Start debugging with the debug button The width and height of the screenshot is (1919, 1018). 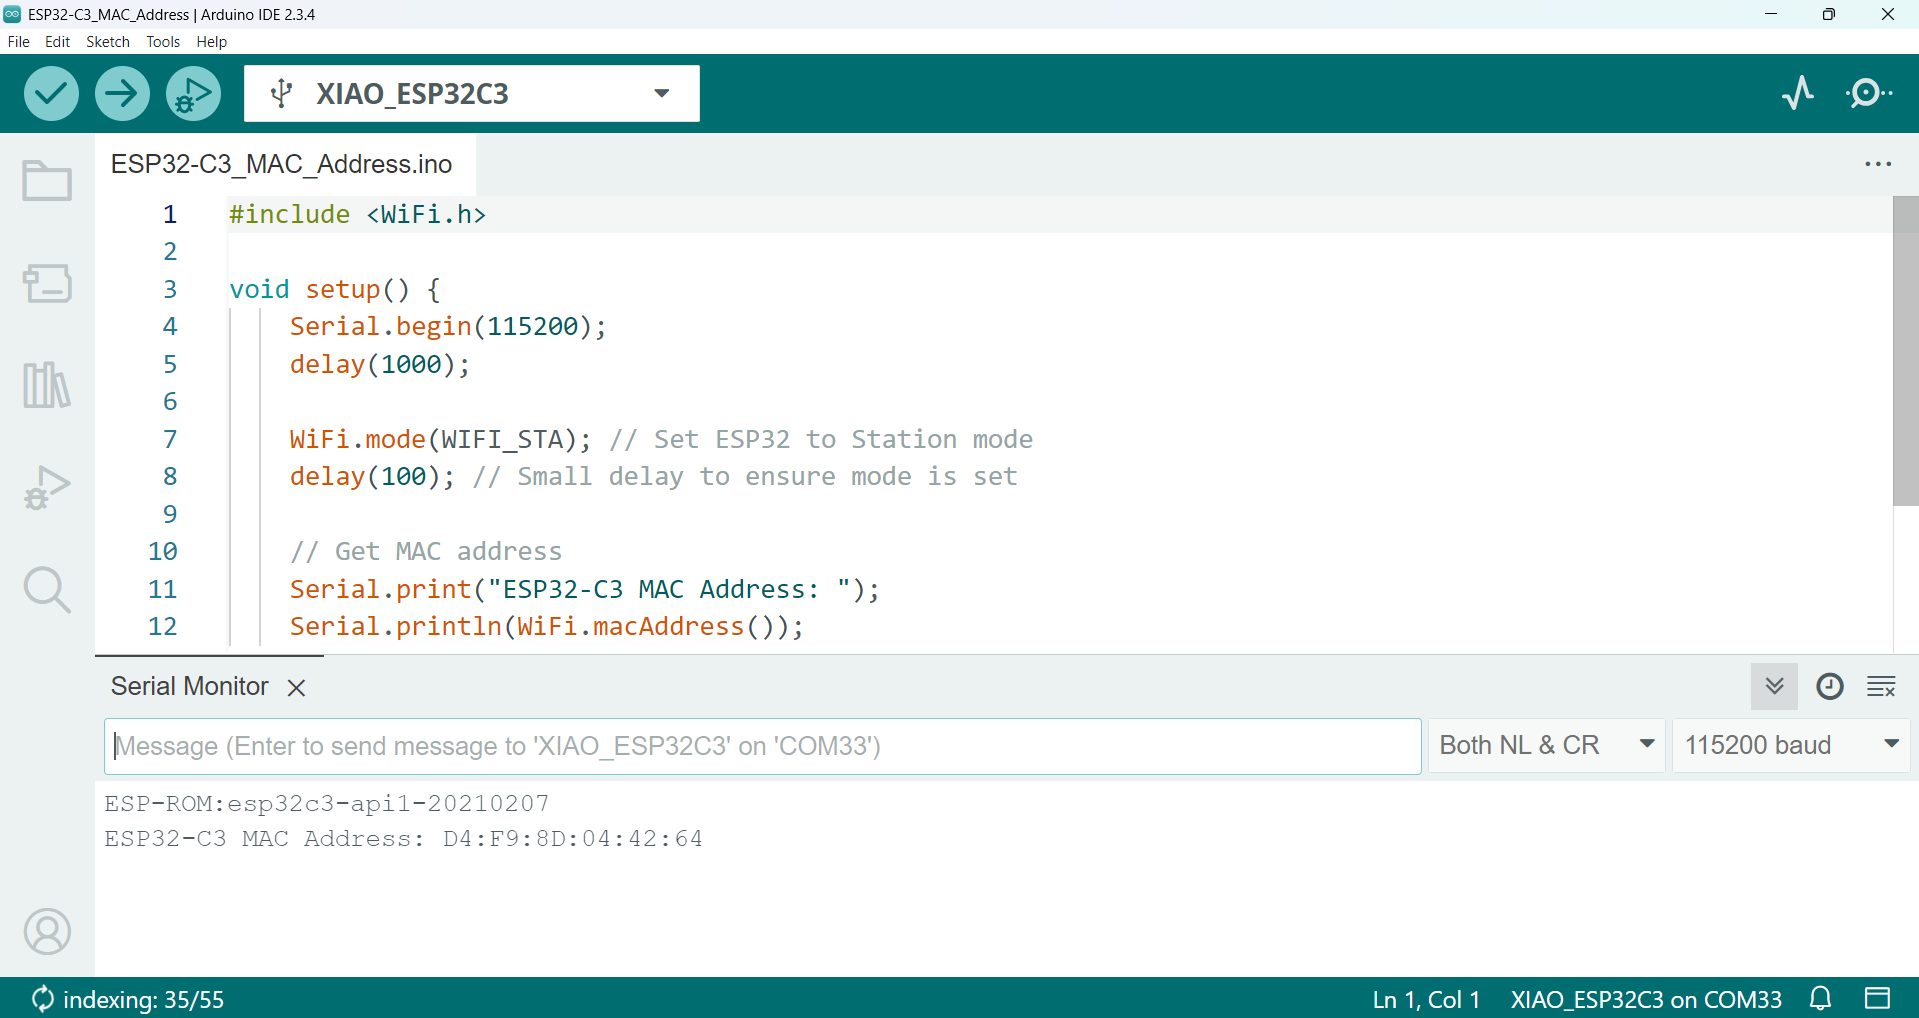[193, 94]
